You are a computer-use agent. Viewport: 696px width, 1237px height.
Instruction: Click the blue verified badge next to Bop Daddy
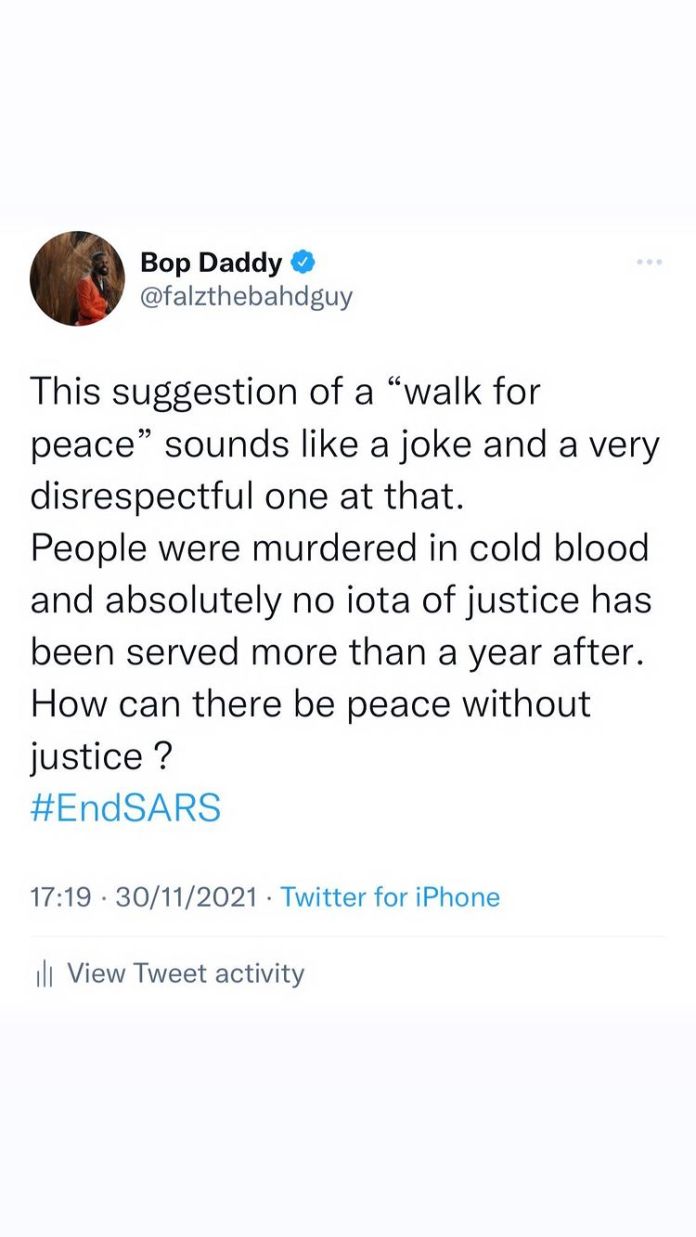point(304,263)
